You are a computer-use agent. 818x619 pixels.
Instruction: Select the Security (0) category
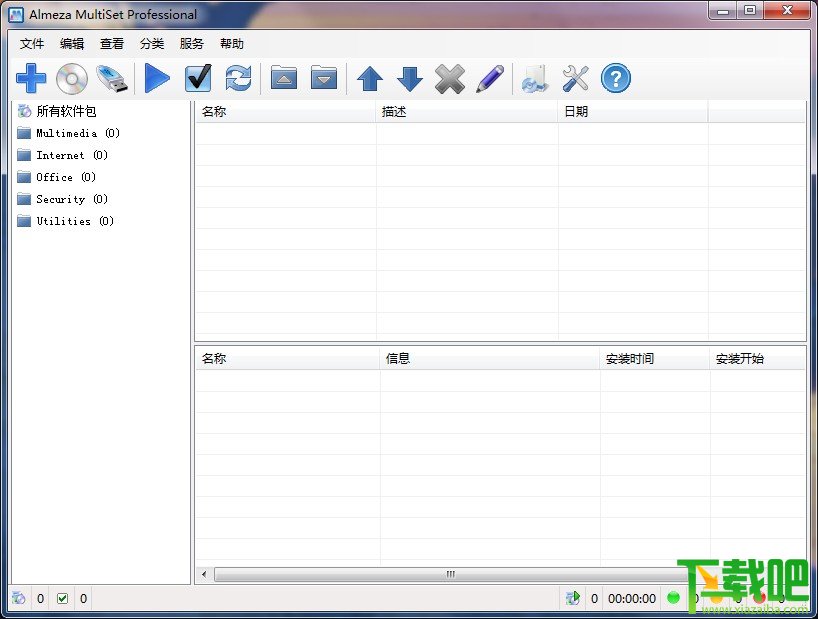click(72, 199)
